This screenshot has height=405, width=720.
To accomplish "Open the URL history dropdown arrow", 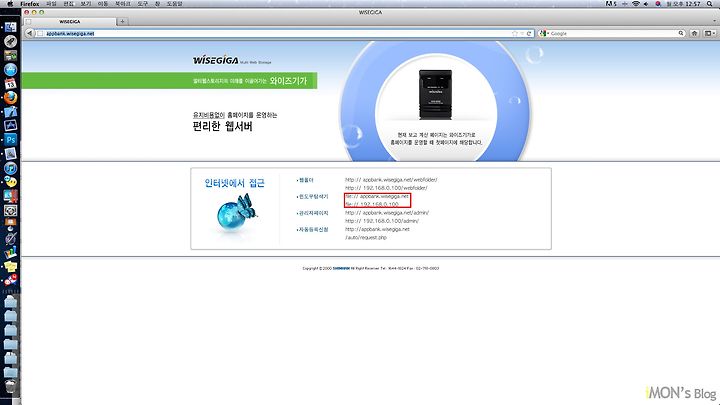I will tap(522, 34).
